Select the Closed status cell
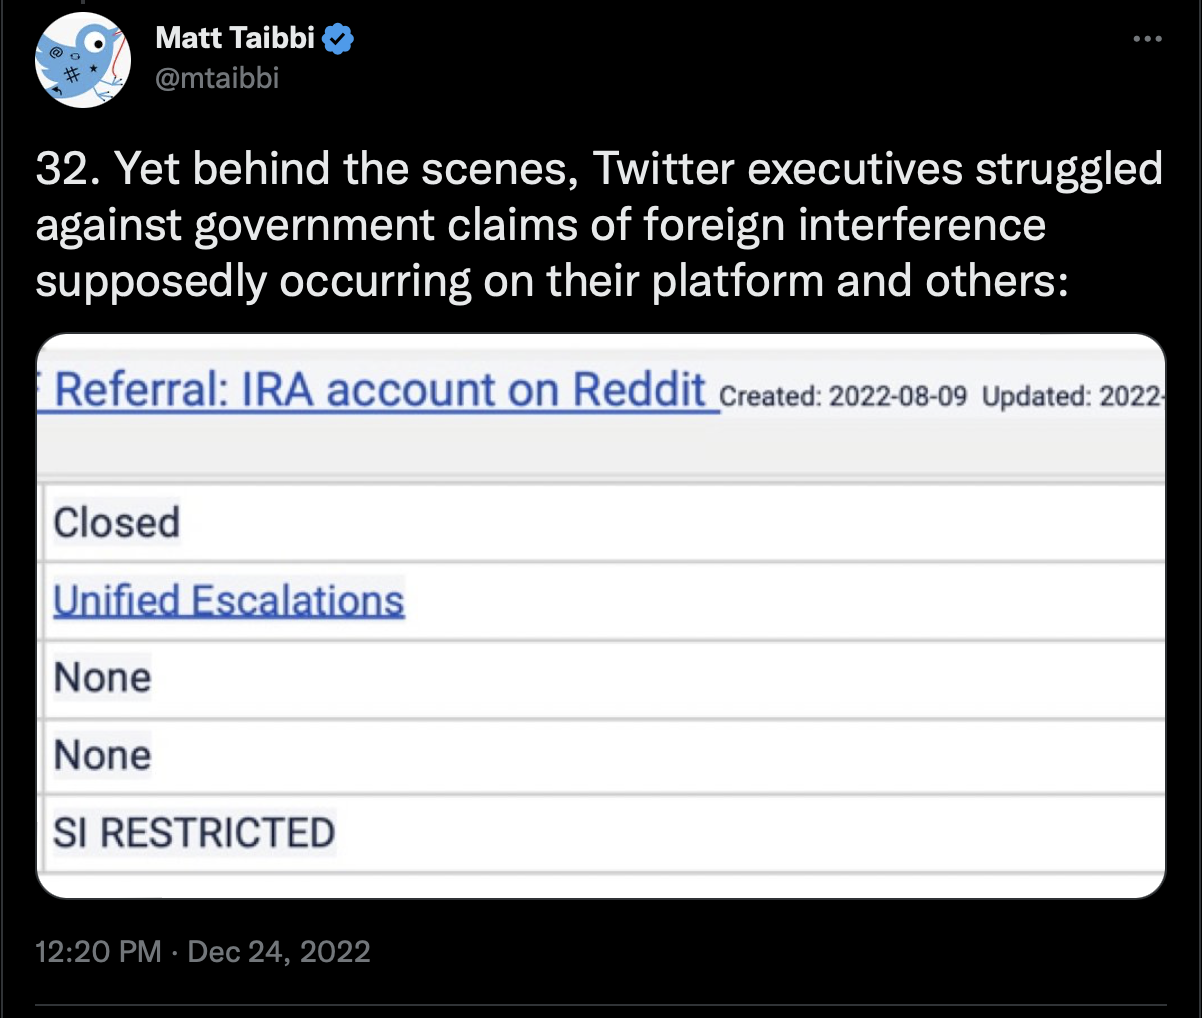 [116, 523]
